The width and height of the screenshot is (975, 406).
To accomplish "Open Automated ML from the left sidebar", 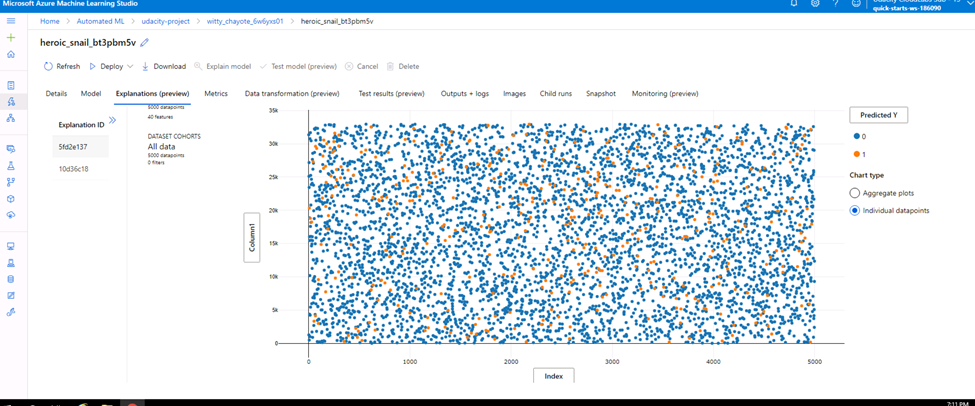I will pos(11,102).
